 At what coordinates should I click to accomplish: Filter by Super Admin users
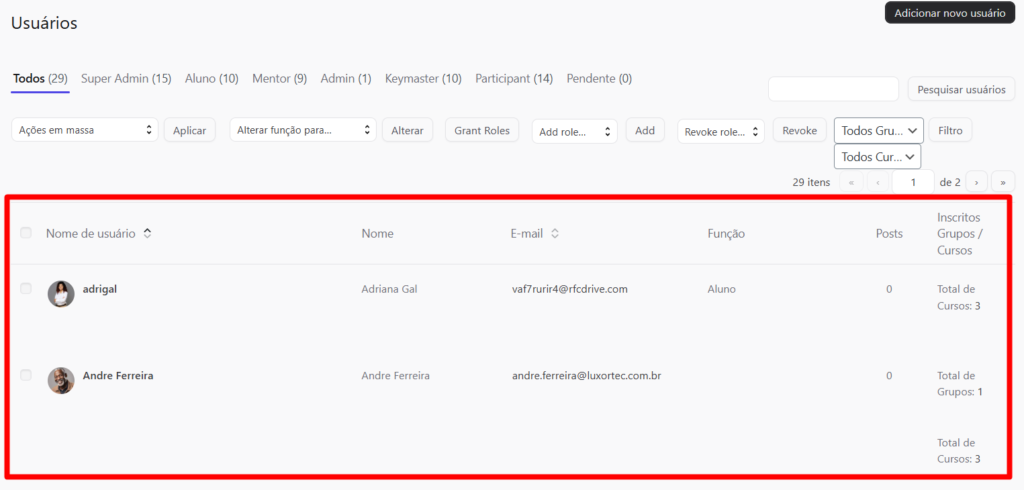126,78
